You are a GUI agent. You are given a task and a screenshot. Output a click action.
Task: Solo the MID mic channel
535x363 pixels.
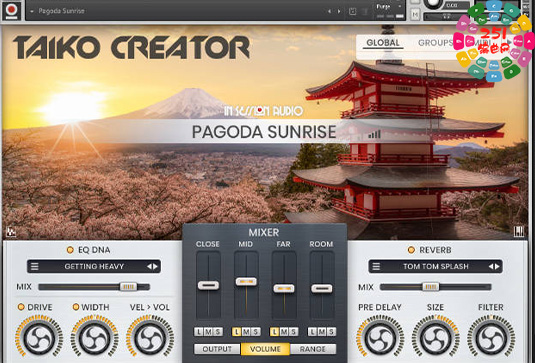[x=255, y=332]
